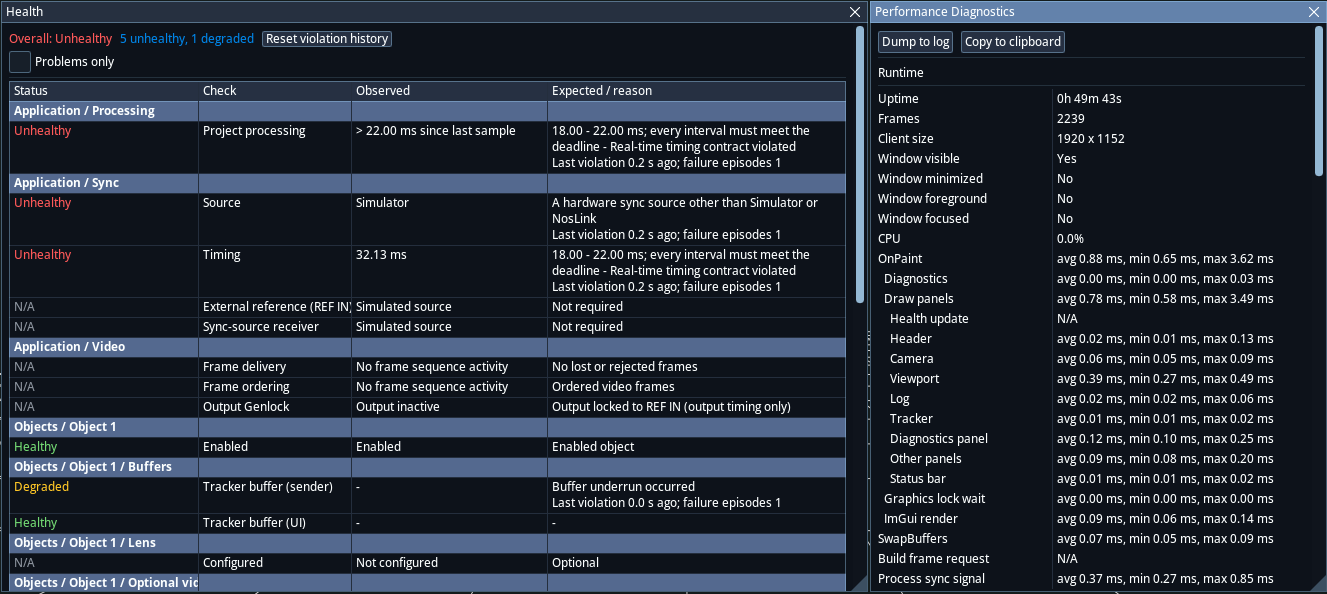Close the Performance Diagnostics panel

click(x=1314, y=12)
